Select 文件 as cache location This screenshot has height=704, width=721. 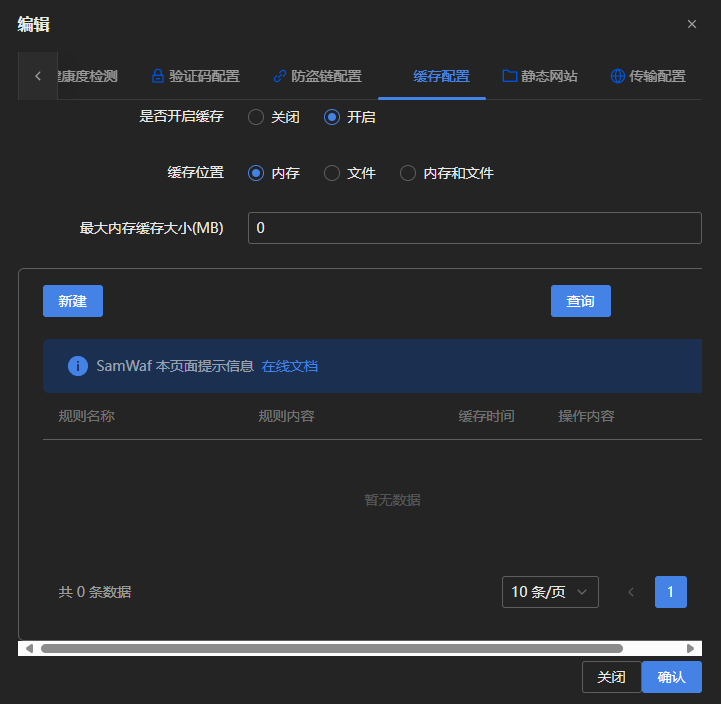332,173
